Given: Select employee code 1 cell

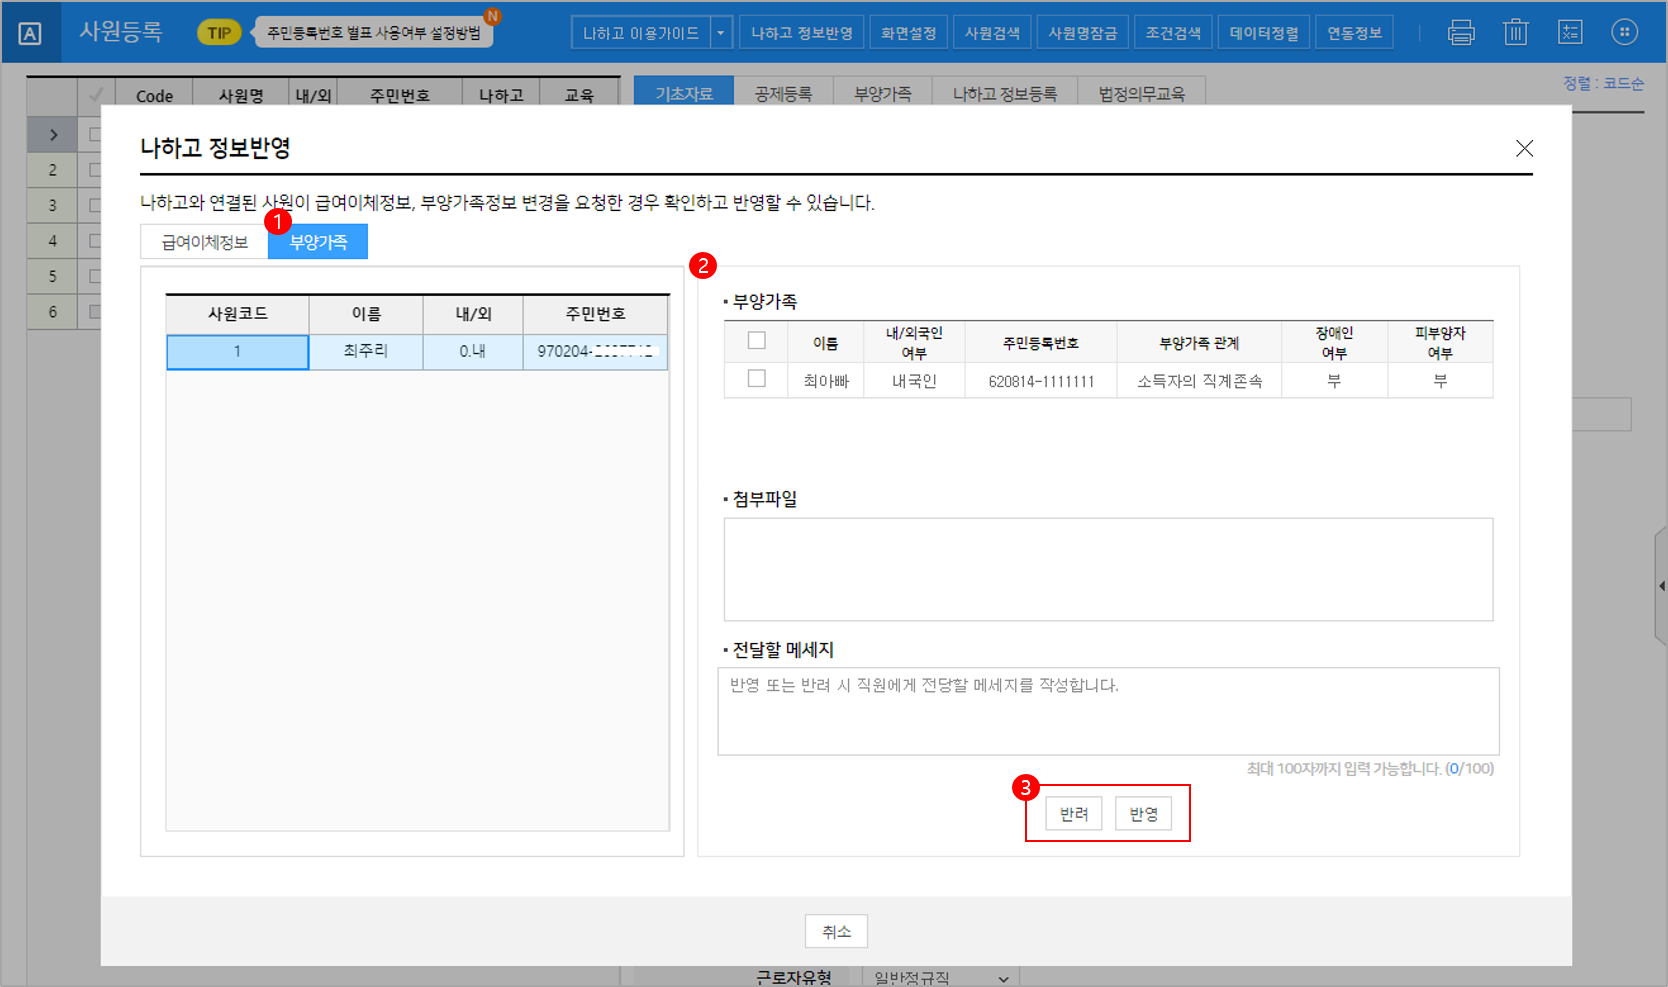Looking at the screenshot, I should [237, 352].
